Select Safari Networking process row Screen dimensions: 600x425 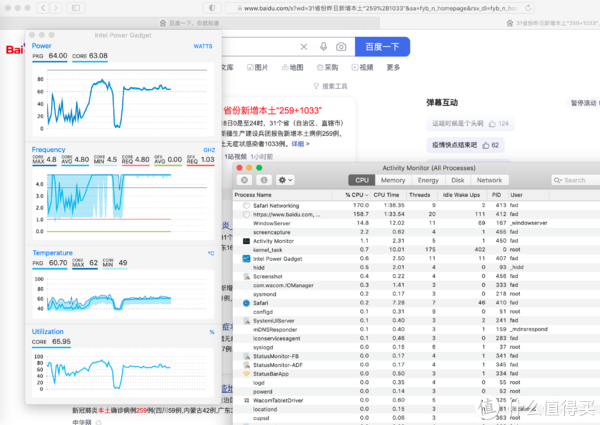click(416, 205)
